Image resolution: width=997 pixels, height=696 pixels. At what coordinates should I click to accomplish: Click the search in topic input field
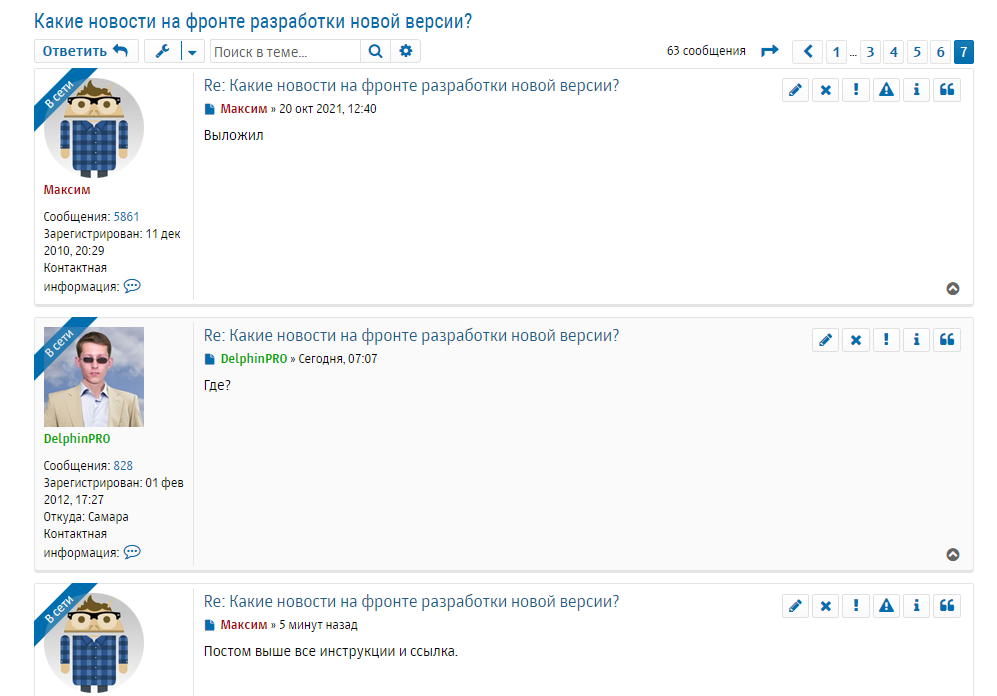tap(285, 51)
